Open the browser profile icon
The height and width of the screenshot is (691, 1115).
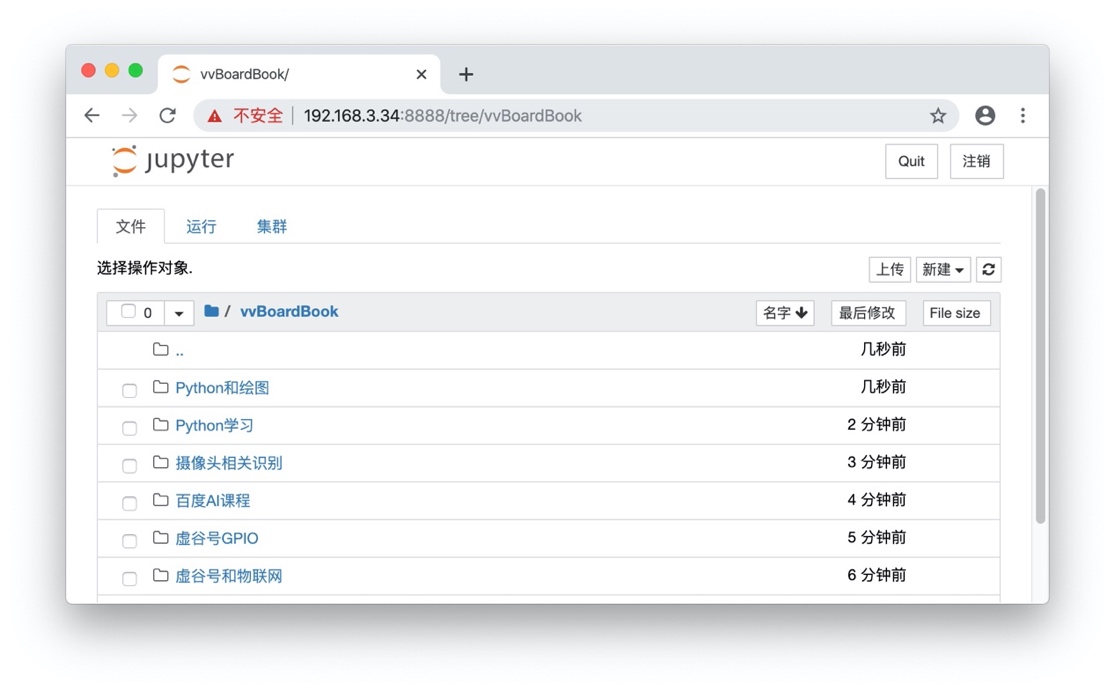pos(985,115)
